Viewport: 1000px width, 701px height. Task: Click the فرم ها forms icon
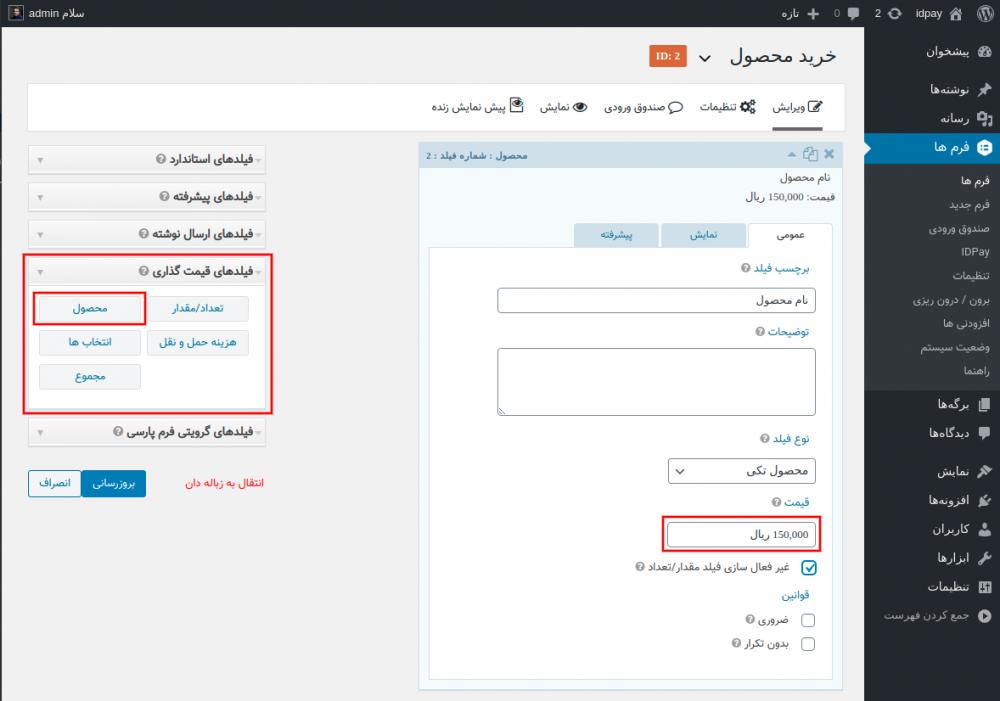pos(985,147)
